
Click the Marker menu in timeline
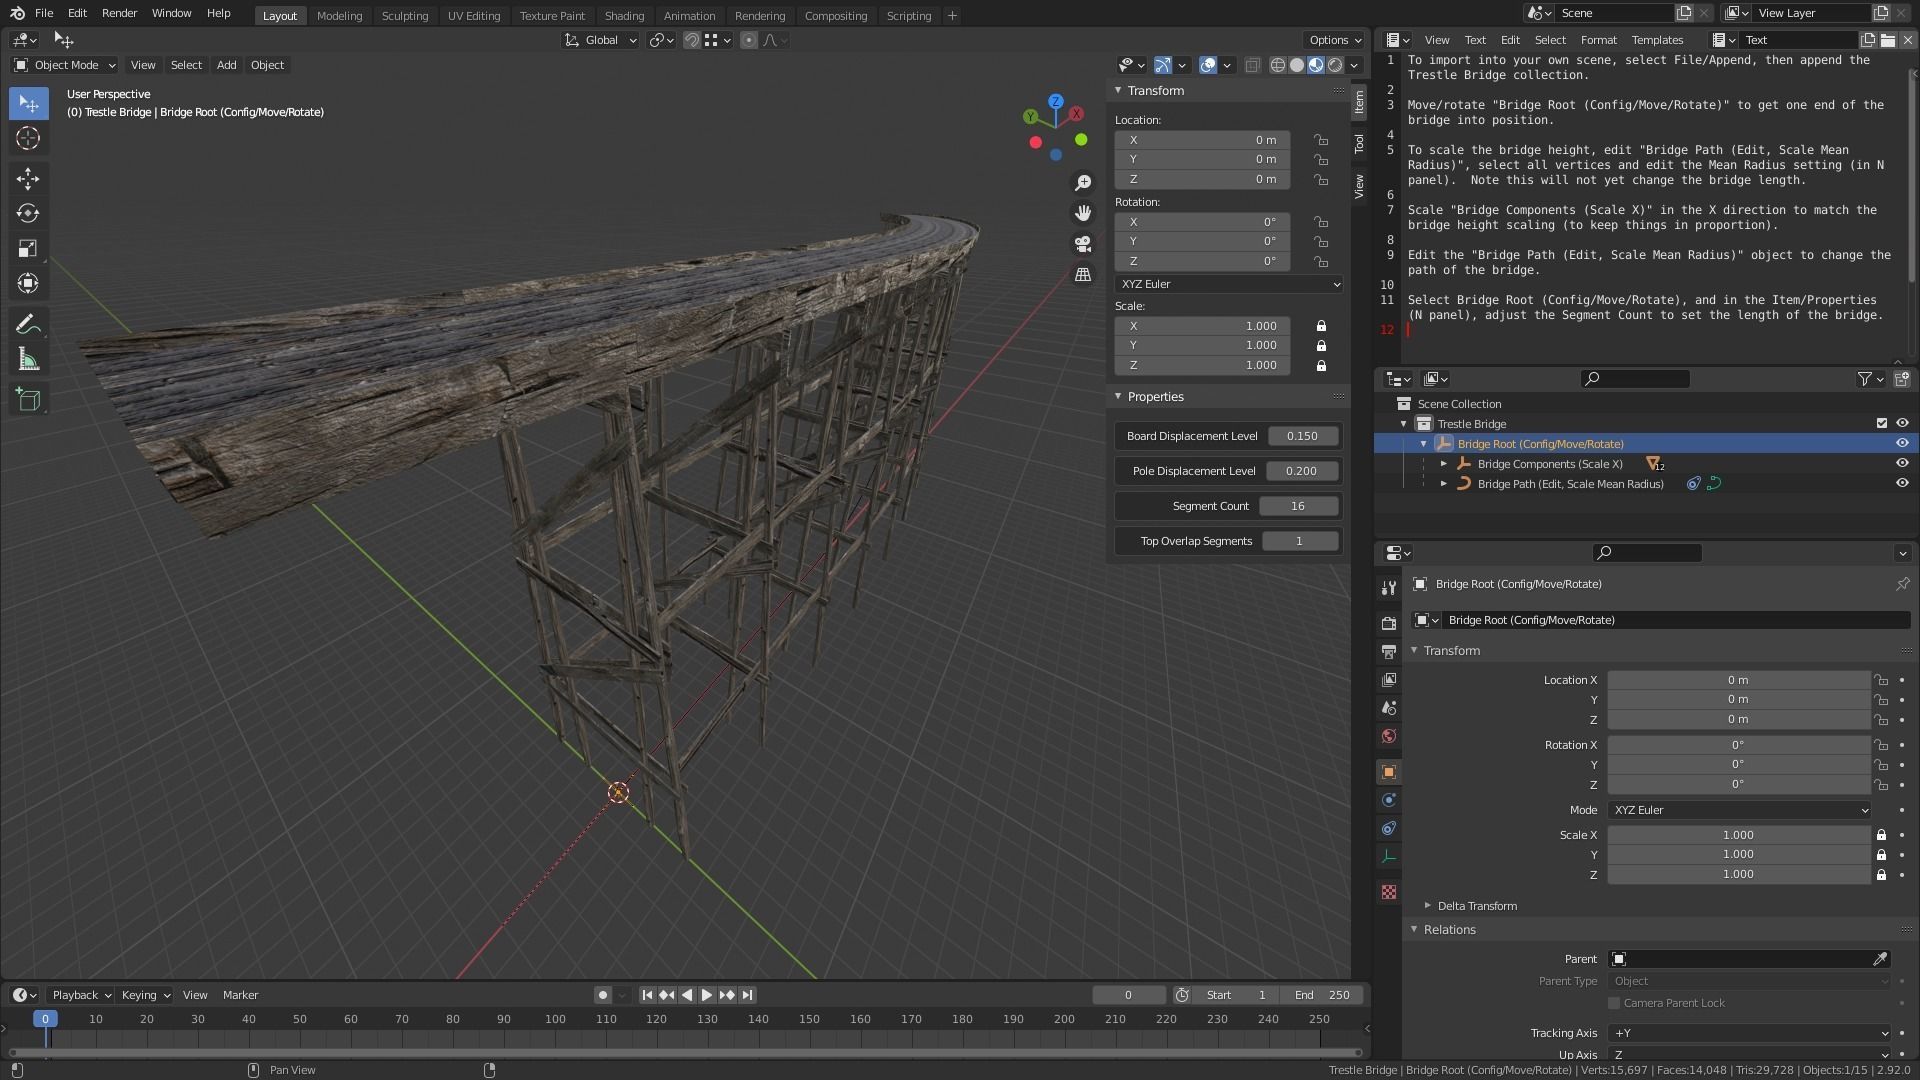(240, 995)
